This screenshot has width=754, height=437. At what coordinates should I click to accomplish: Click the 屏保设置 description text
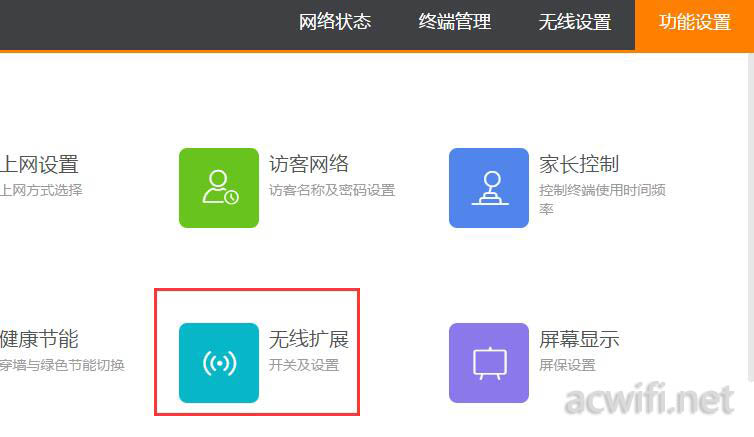pyautogui.click(x=567, y=365)
